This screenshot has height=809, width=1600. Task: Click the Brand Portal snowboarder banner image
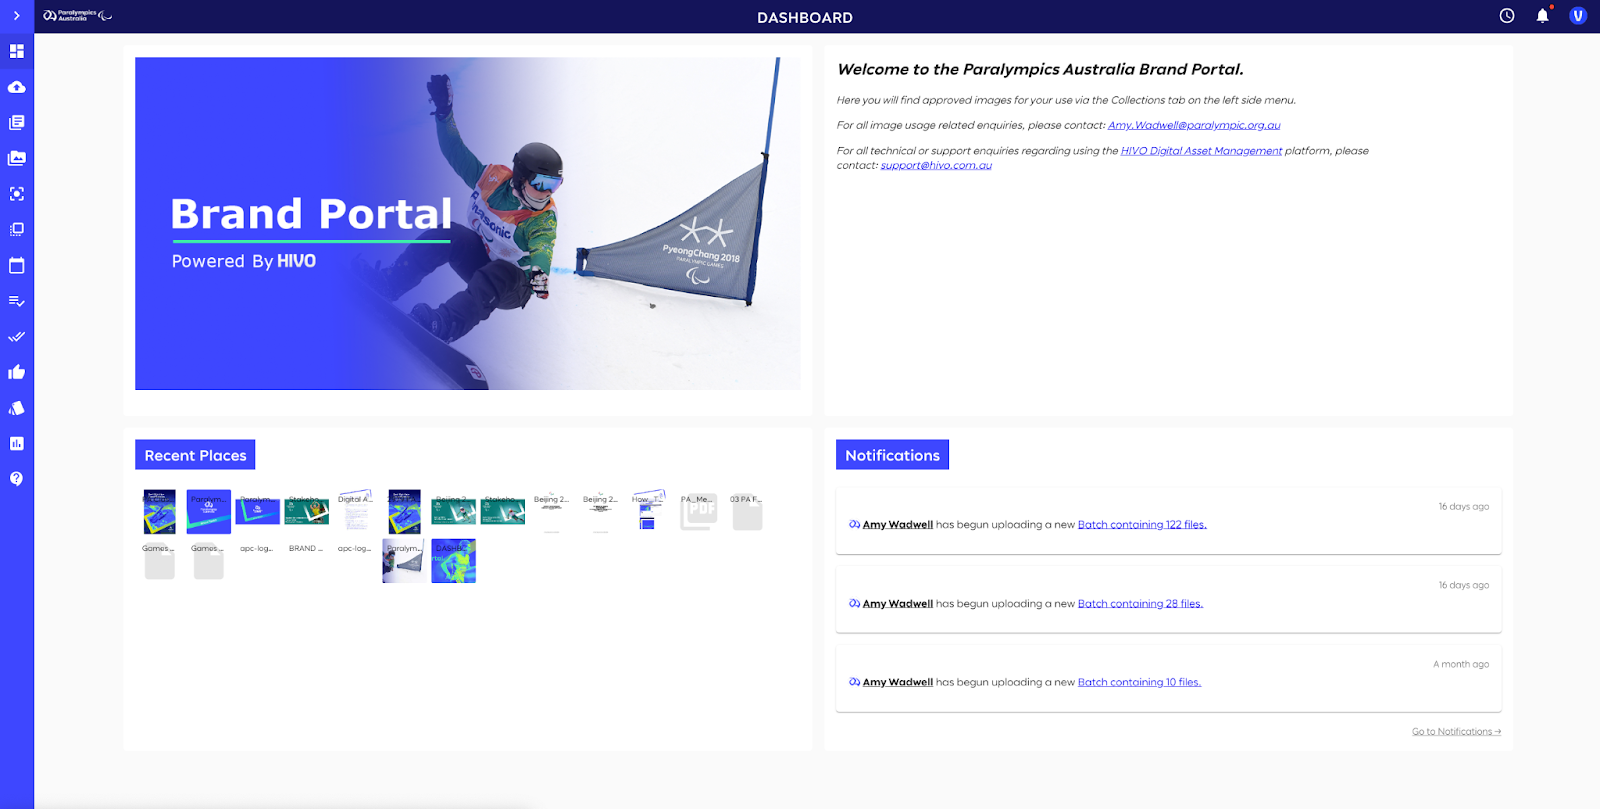[468, 223]
